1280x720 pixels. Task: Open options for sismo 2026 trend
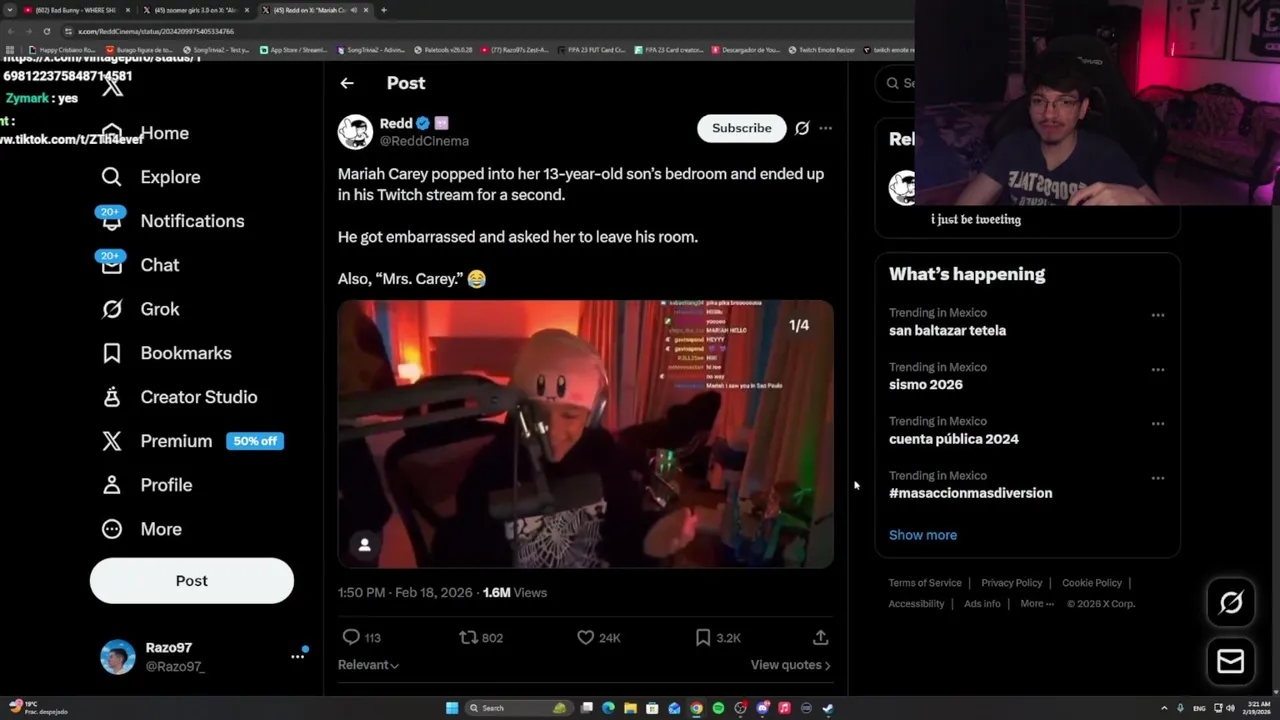tap(1158, 369)
